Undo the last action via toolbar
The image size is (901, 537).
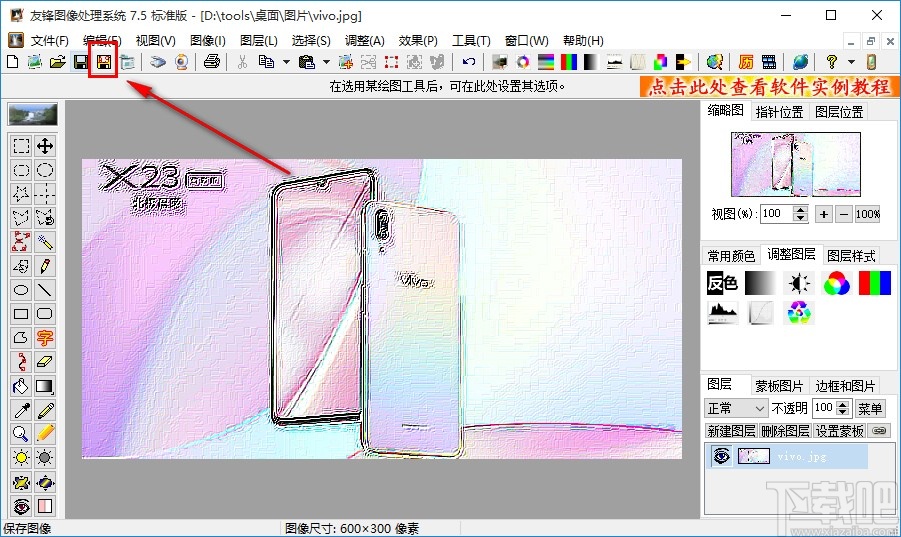[x=468, y=62]
